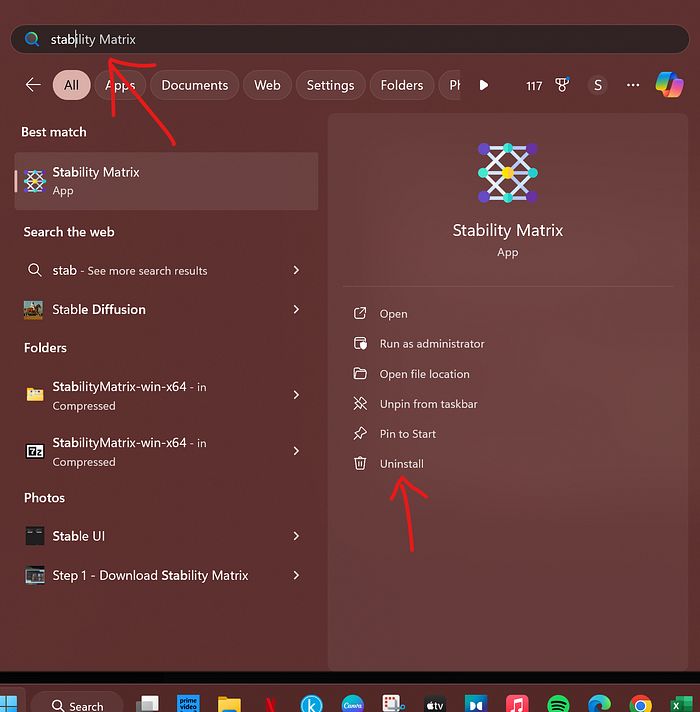700x712 pixels.
Task: Click the rewards points trophy icon
Action: [x=562, y=85]
